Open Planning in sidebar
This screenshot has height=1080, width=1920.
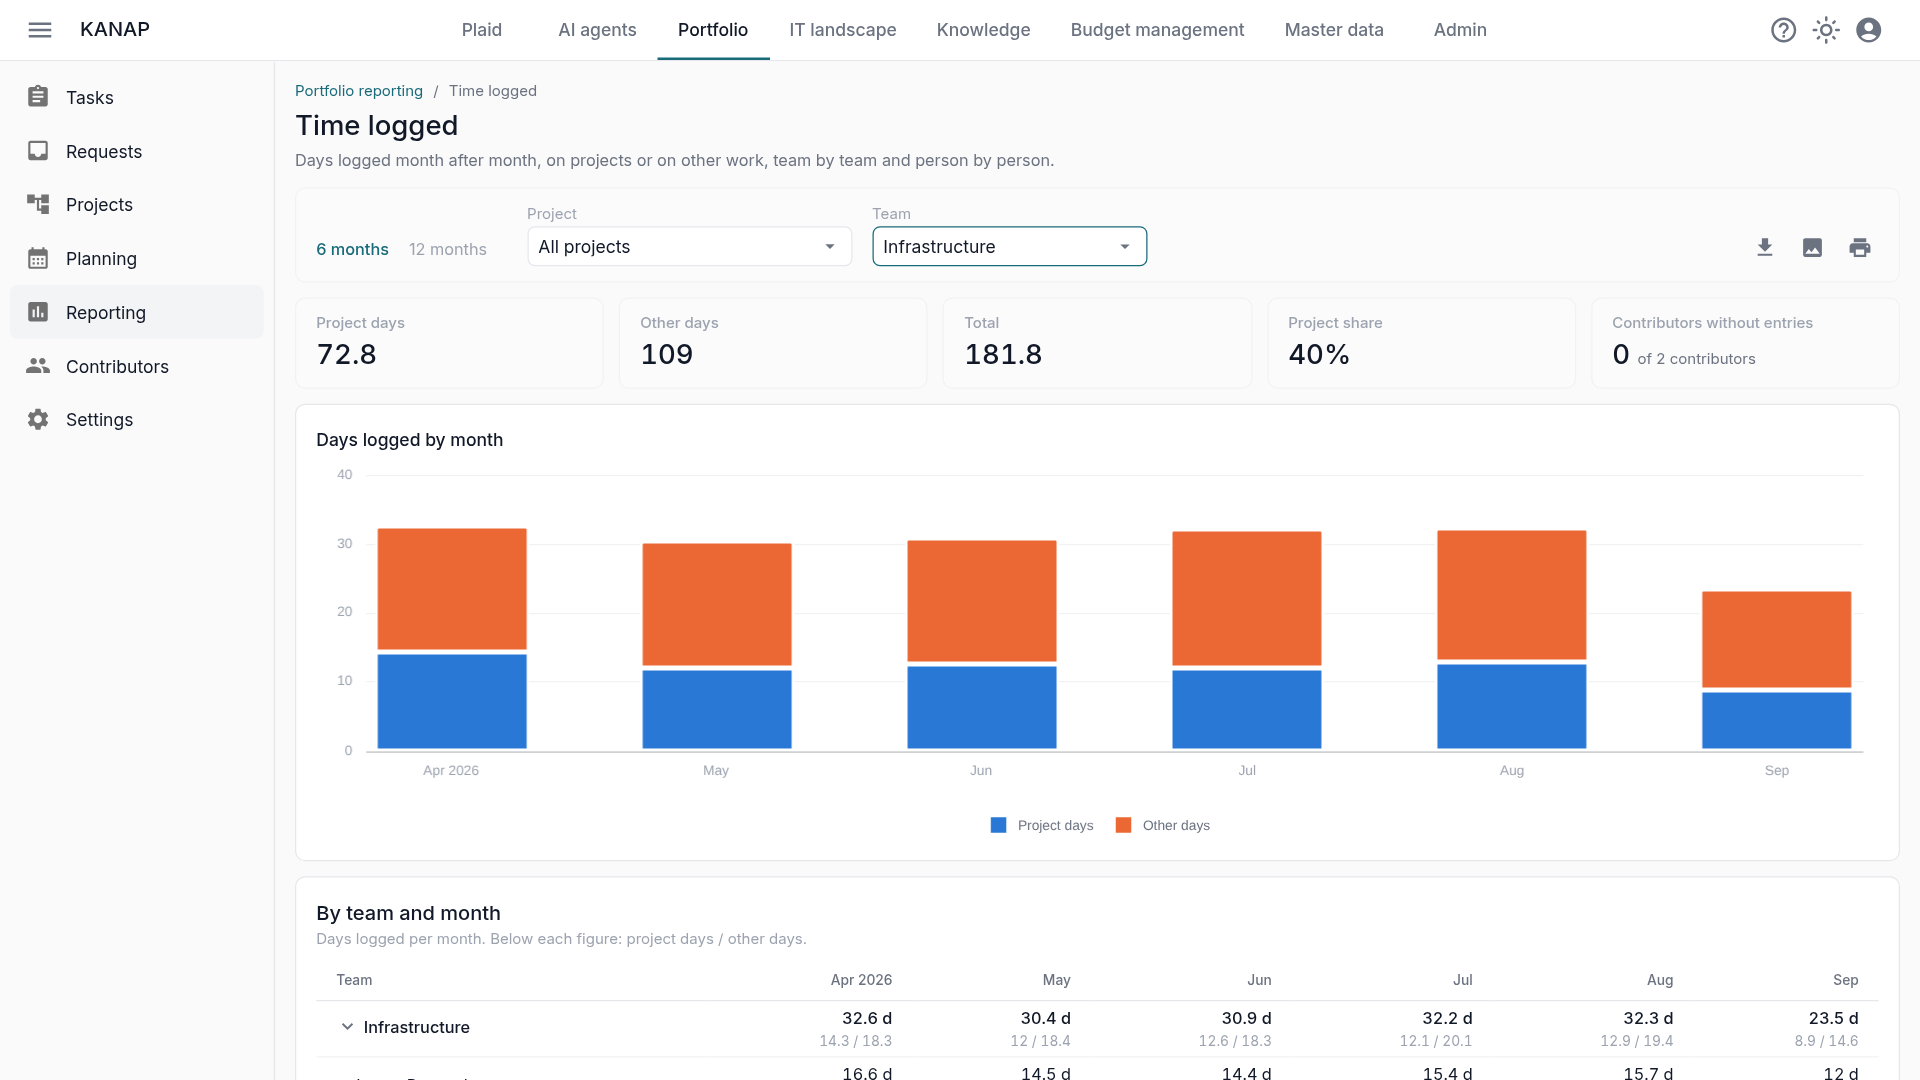tap(137, 258)
